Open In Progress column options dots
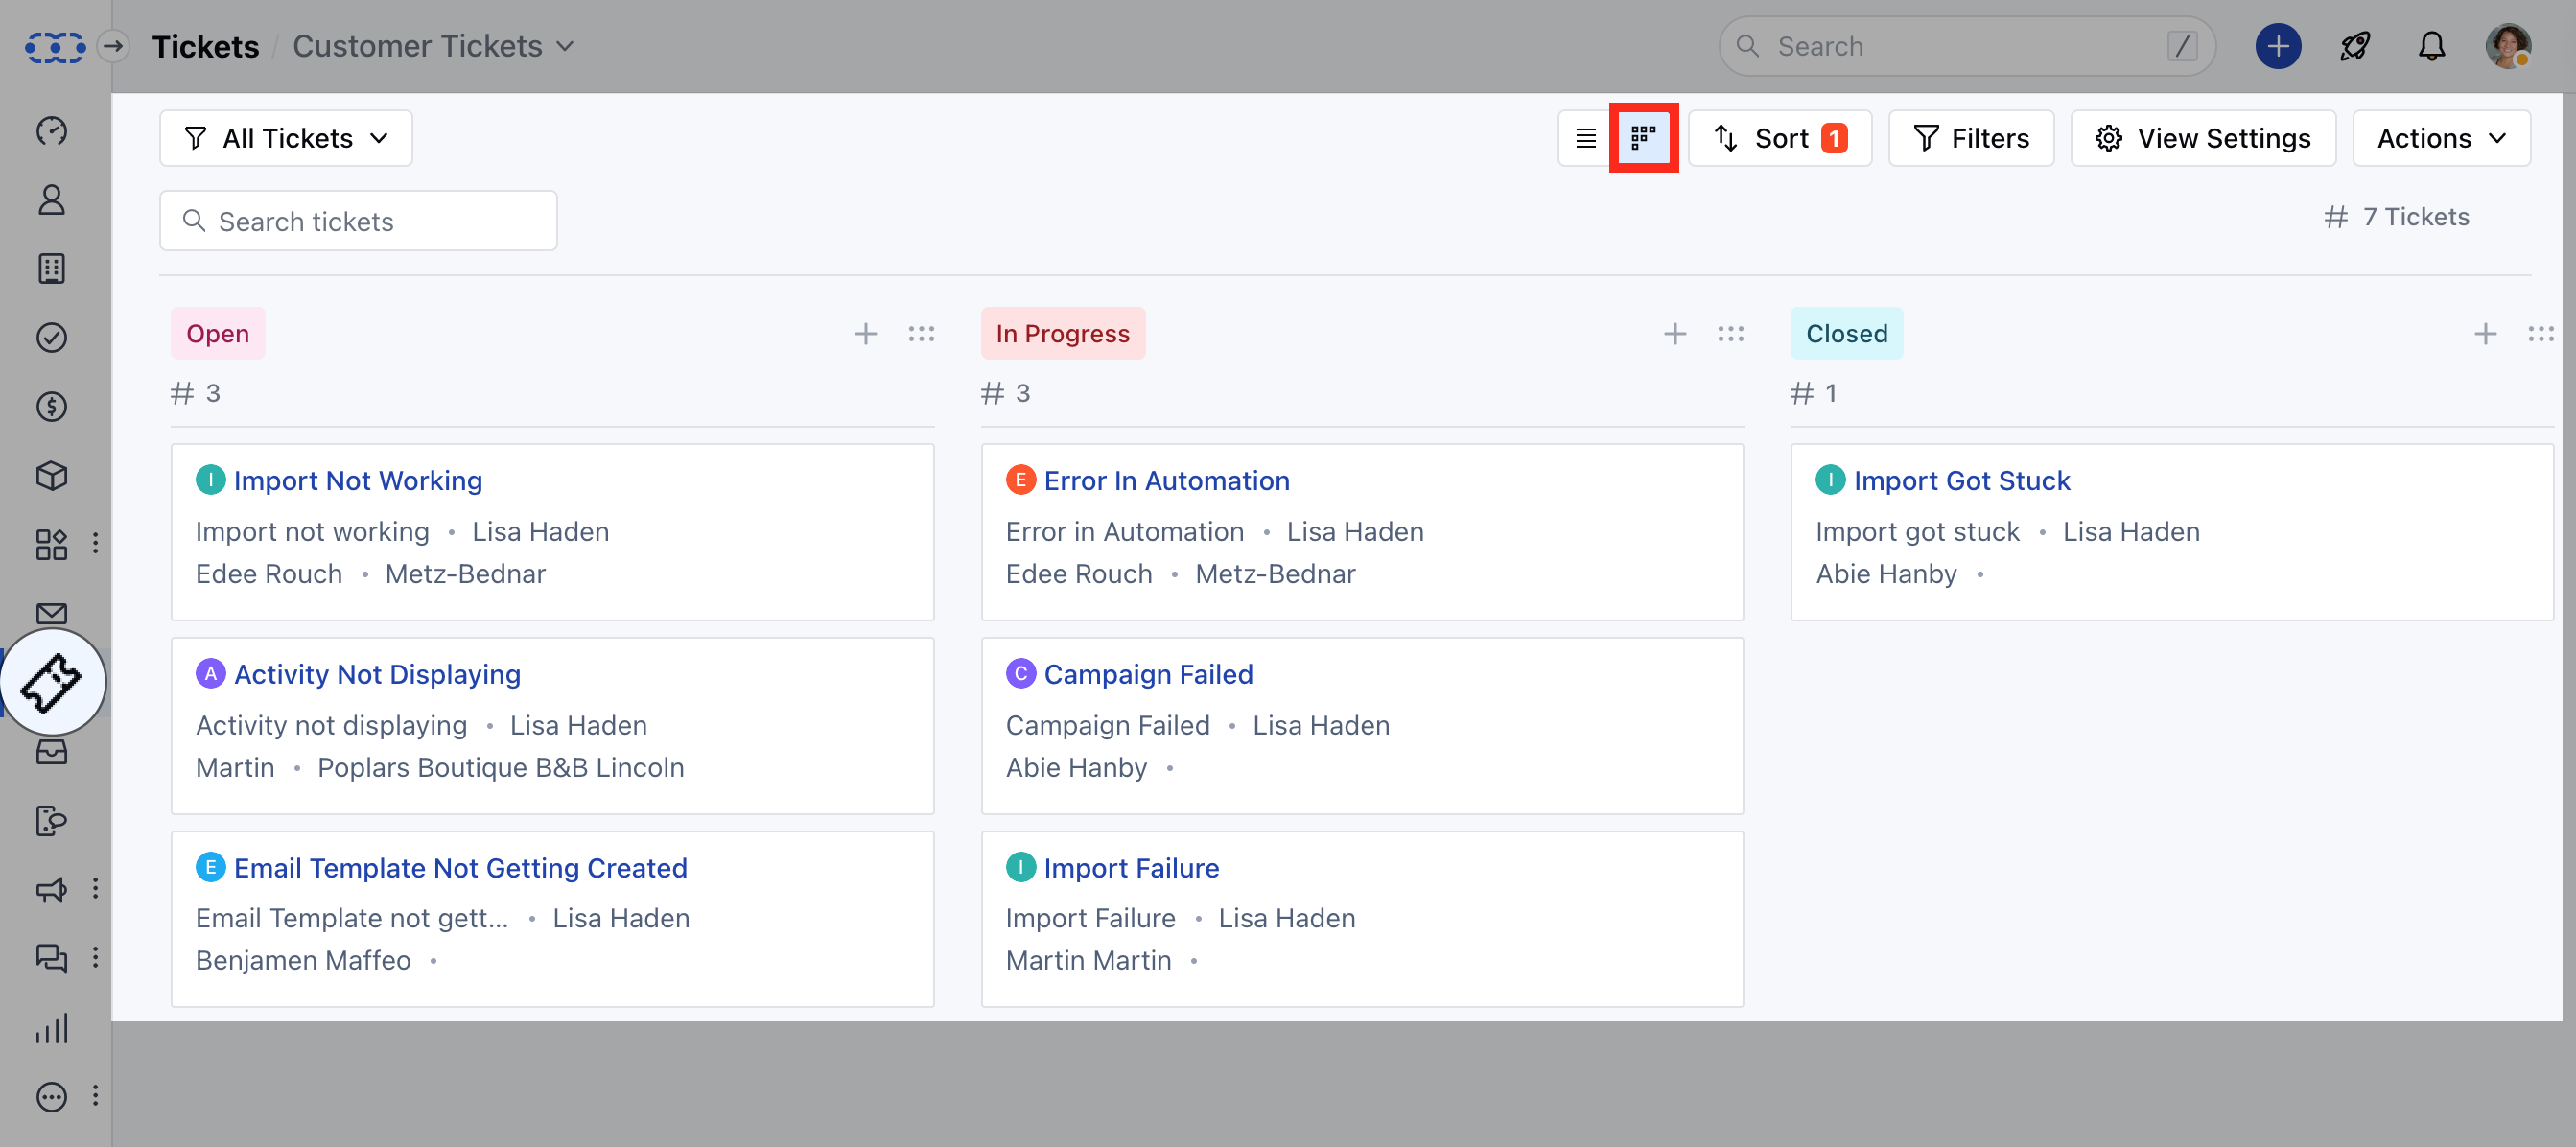Image resolution: width=2576 pixels, height=1147 pixels. 1731,334
